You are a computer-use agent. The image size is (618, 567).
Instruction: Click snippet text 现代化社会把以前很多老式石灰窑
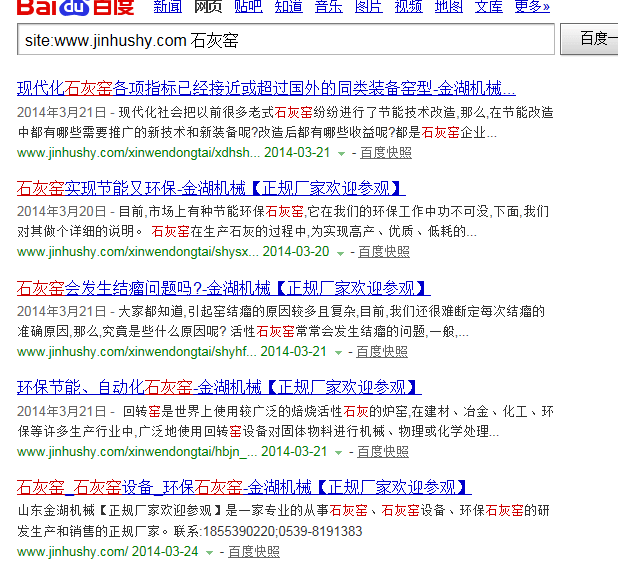point(285,123)
